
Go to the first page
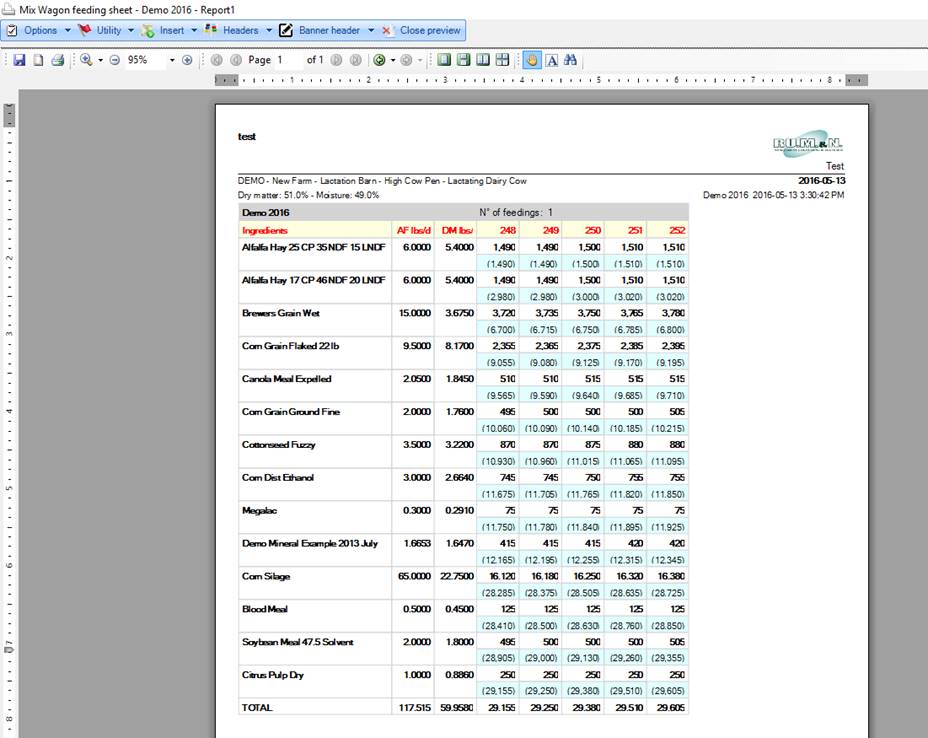coord(217,60)
